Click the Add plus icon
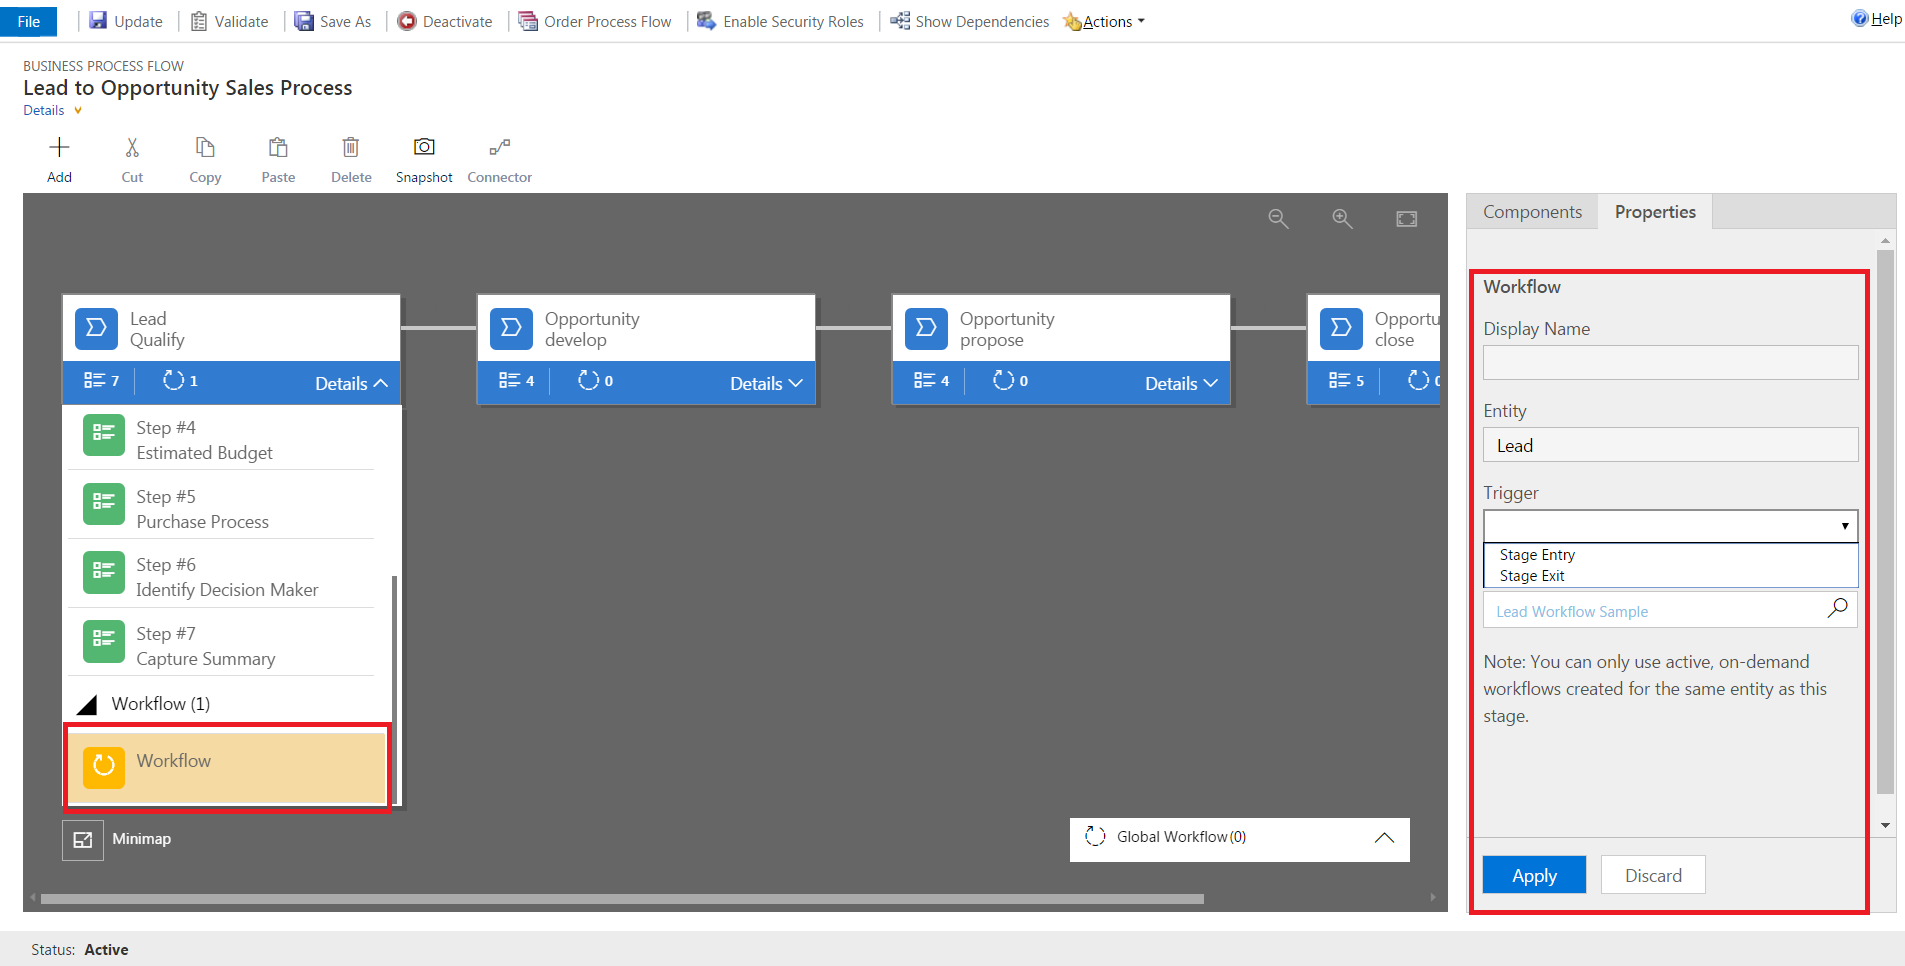The height and width of the screenshot is (966, 1905). [59, 148]
